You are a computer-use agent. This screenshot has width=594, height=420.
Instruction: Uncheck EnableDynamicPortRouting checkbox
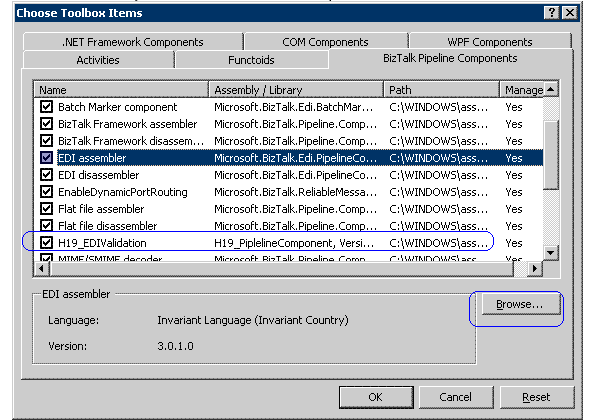47,192
